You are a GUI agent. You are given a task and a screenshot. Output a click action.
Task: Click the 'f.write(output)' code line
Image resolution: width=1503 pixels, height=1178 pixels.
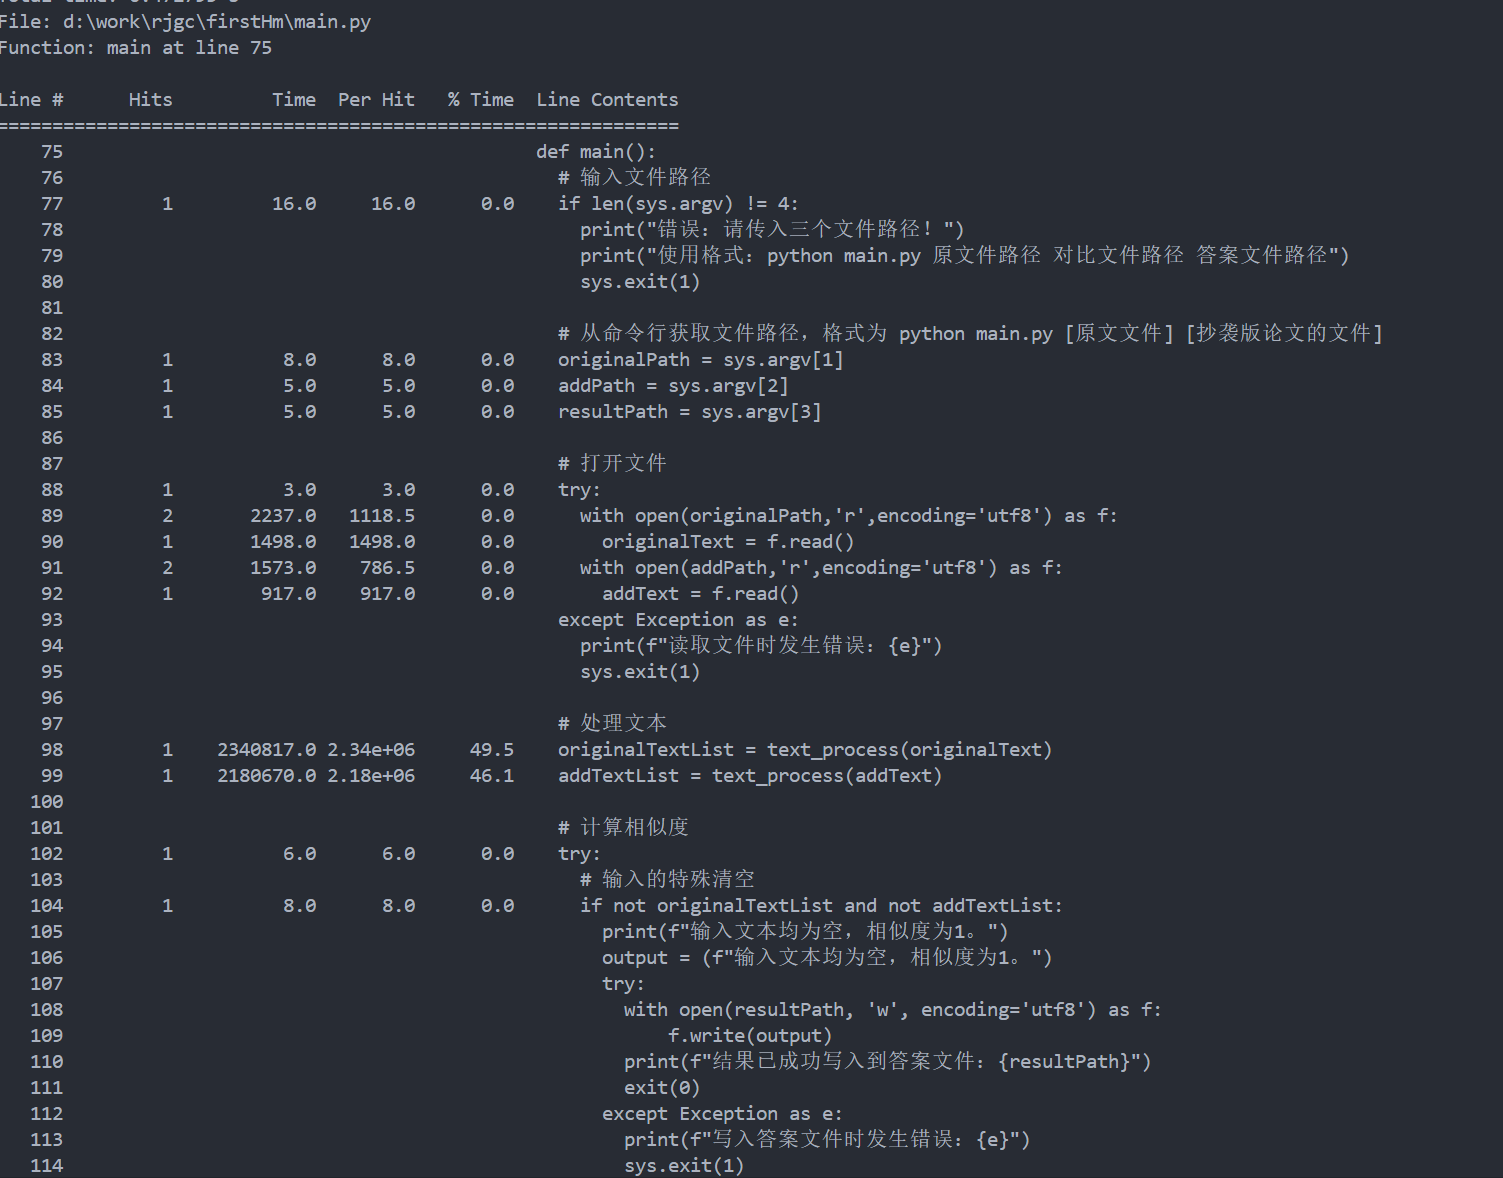click(x=750, y=1036)
